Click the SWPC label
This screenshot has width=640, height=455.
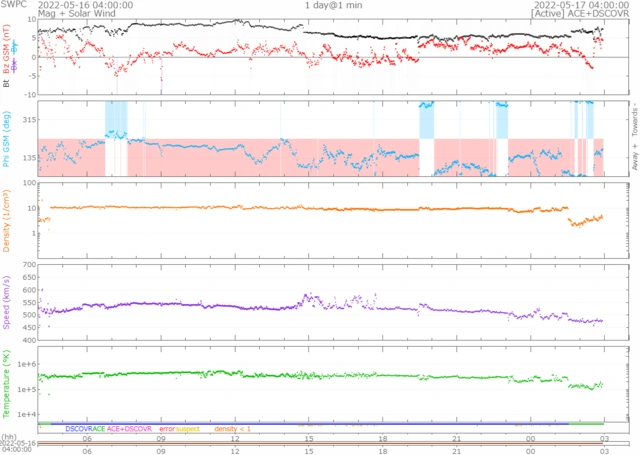(13, 4)
